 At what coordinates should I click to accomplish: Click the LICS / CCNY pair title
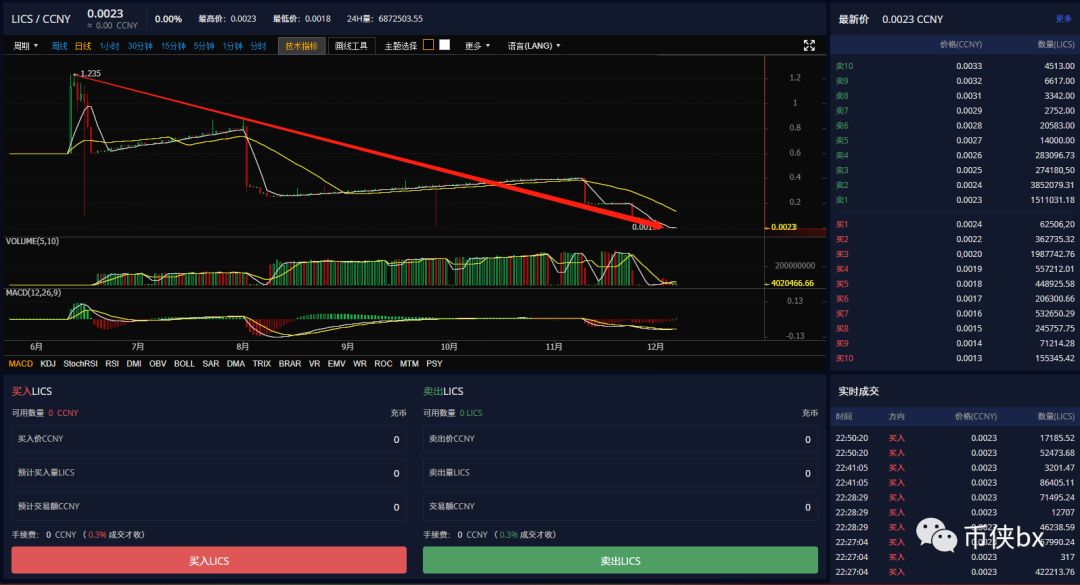(x=41, y=19)
